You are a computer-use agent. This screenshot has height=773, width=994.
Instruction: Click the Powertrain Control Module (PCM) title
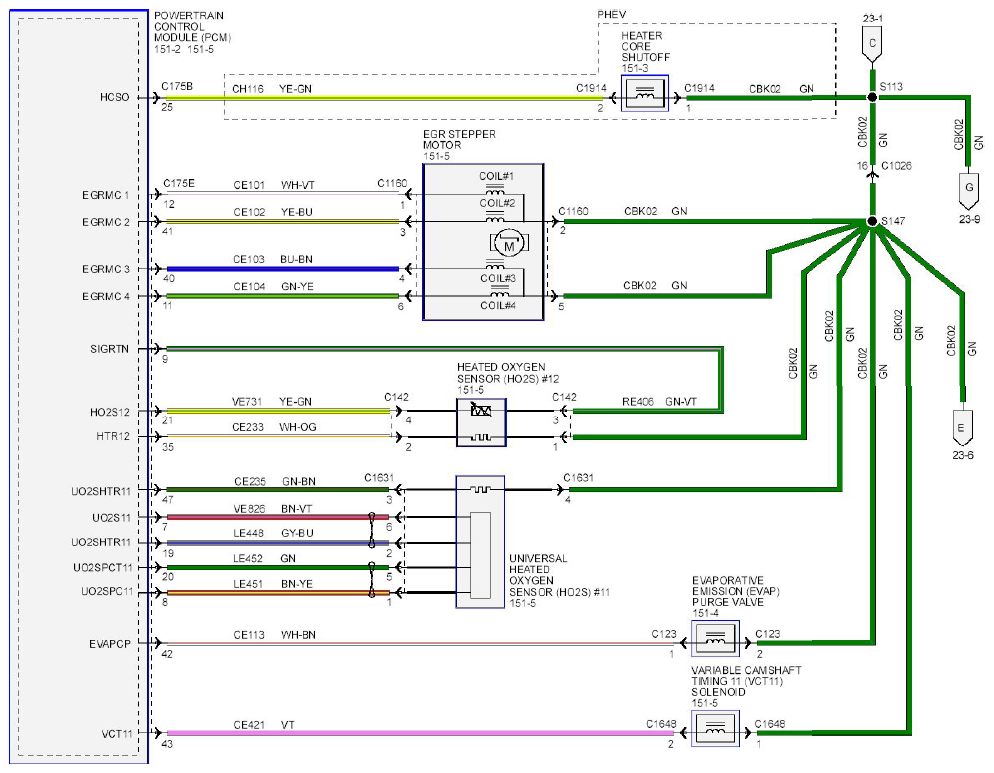(x=192, y=27)
